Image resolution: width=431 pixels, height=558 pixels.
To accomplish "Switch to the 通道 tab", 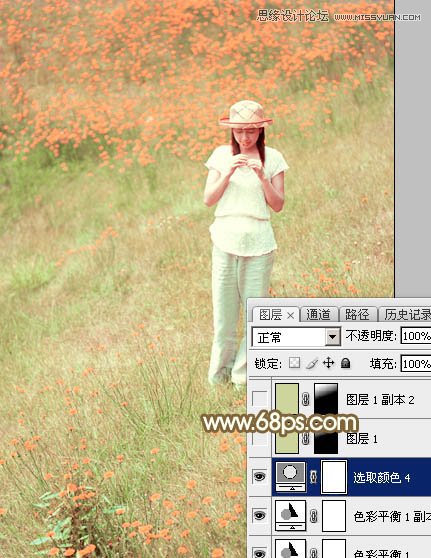I will tap(318, 315).
